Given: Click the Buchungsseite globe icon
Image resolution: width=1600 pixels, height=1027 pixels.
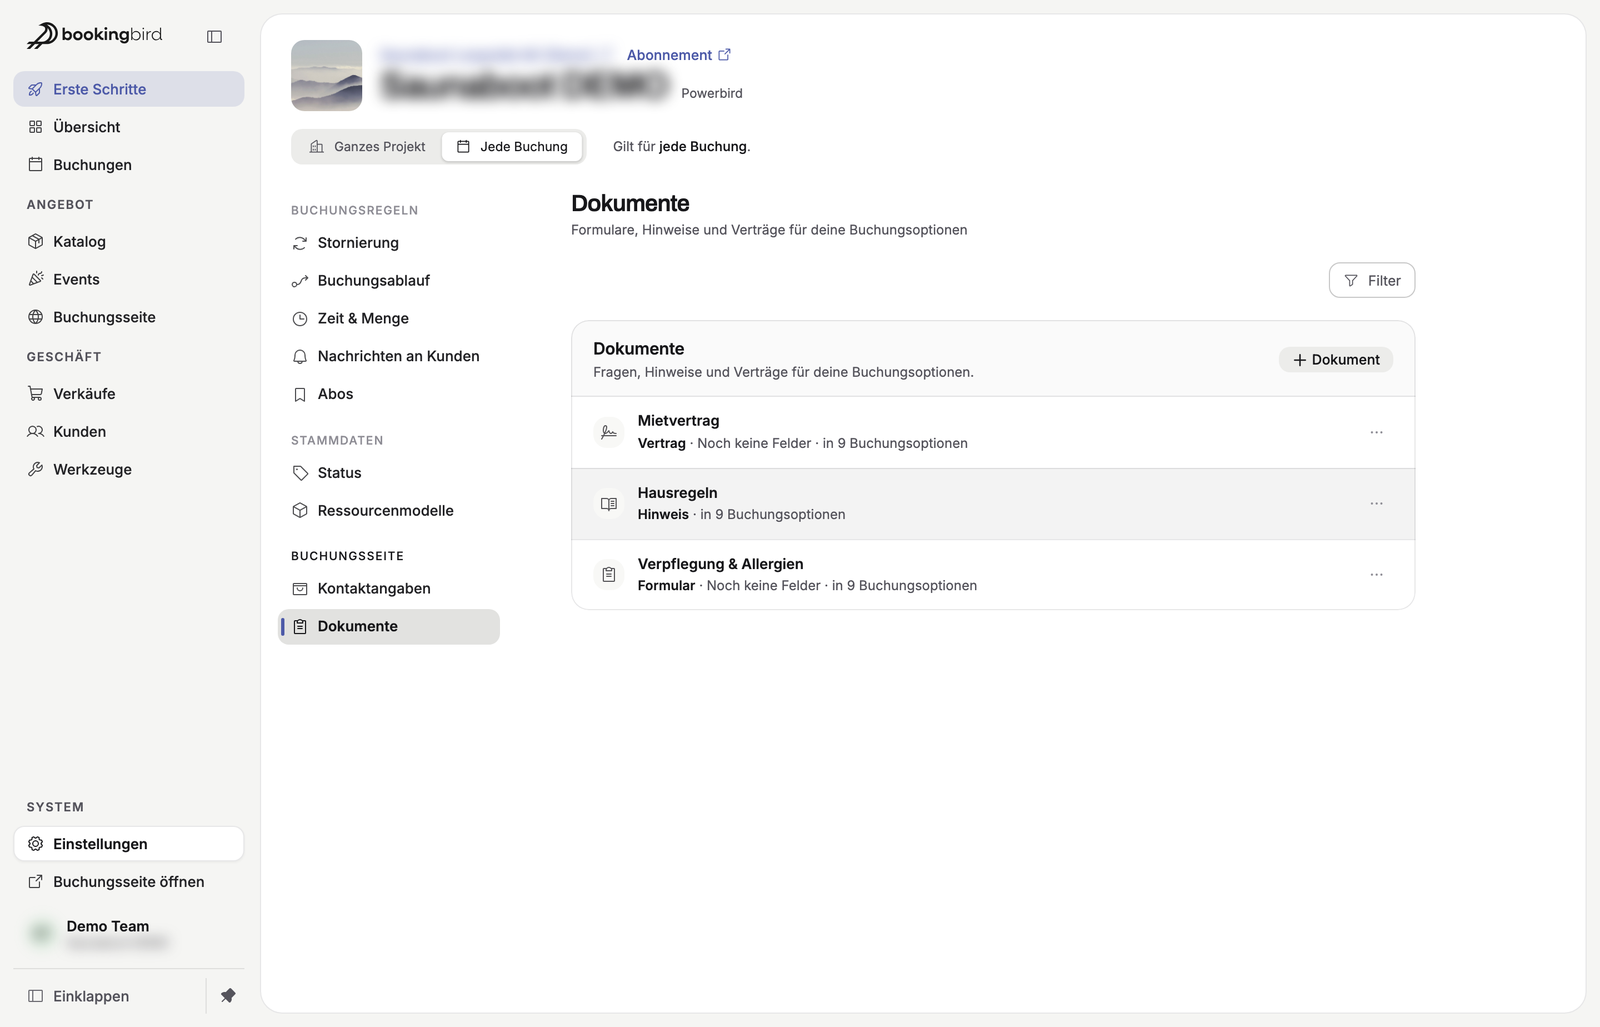Looking at the screenshot, I should point(36,317).
